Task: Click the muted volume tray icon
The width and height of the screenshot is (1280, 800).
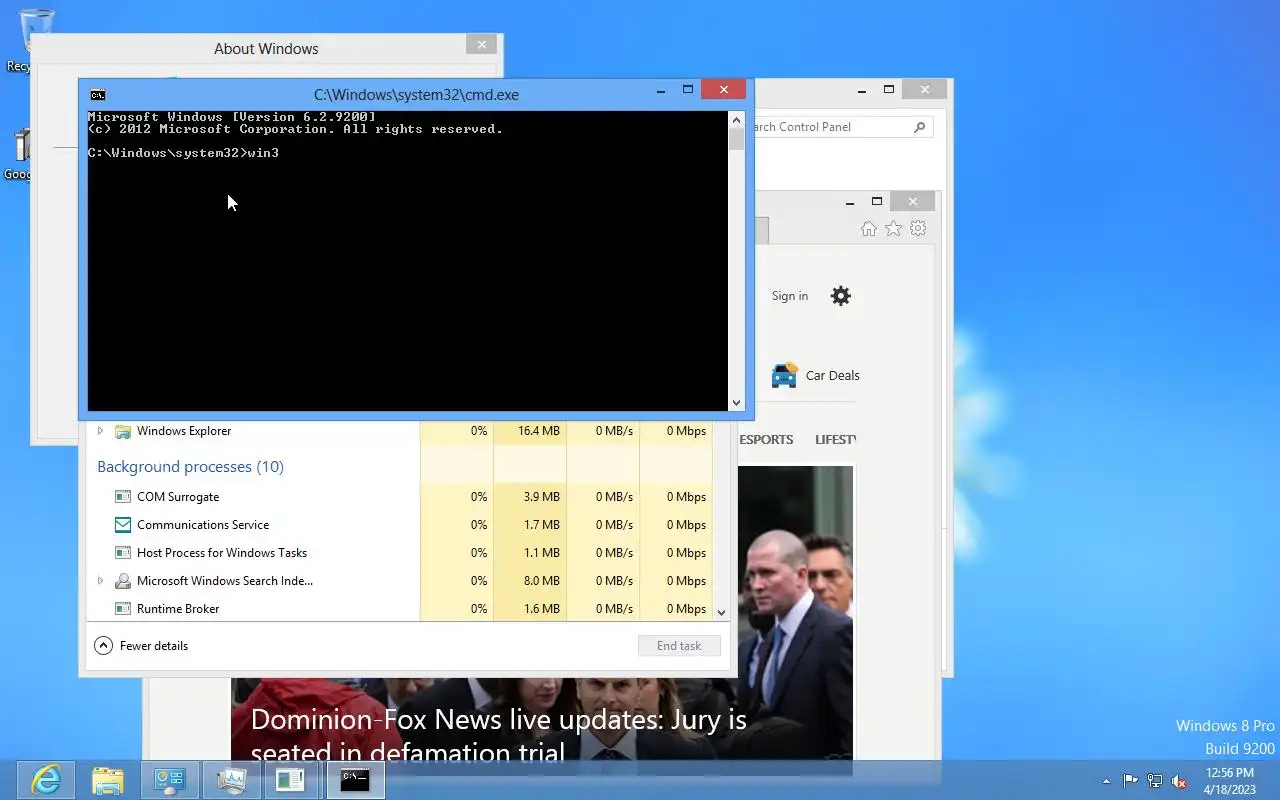Action: pos(1179,781)
